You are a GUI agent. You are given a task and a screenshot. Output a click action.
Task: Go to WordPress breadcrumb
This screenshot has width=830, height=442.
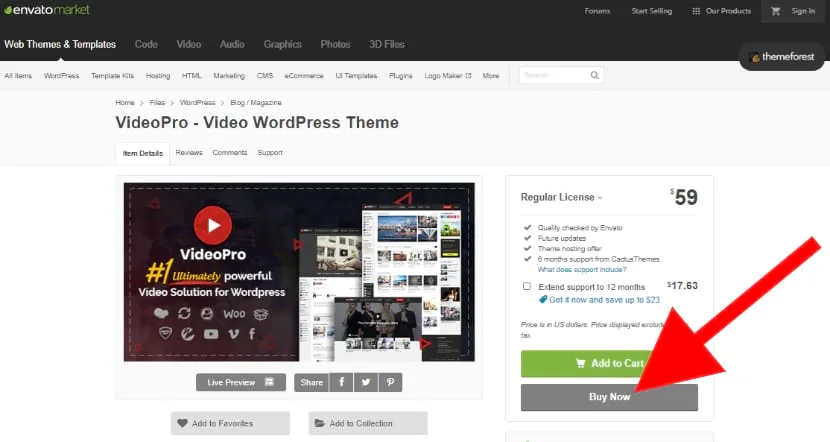click(197, 103)
